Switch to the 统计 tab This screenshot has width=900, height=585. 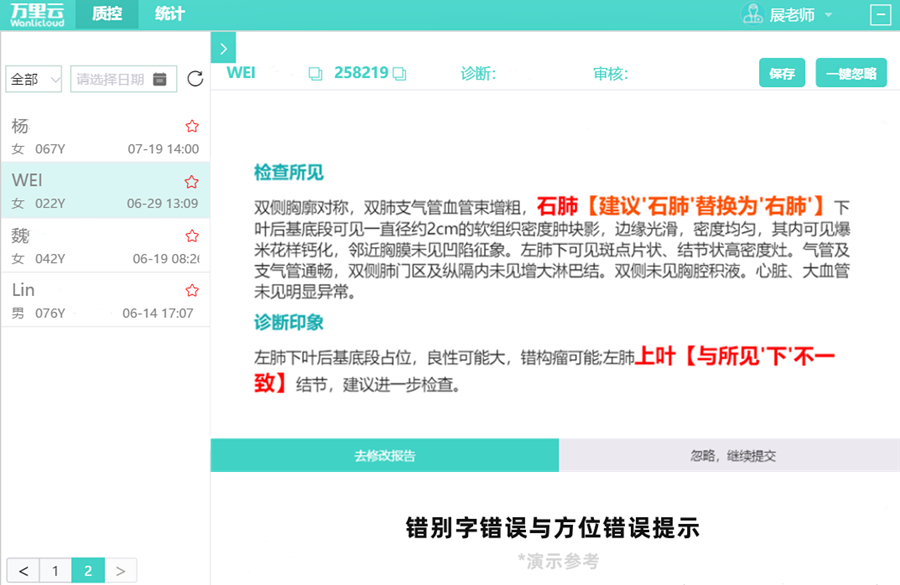coord(169,14)
